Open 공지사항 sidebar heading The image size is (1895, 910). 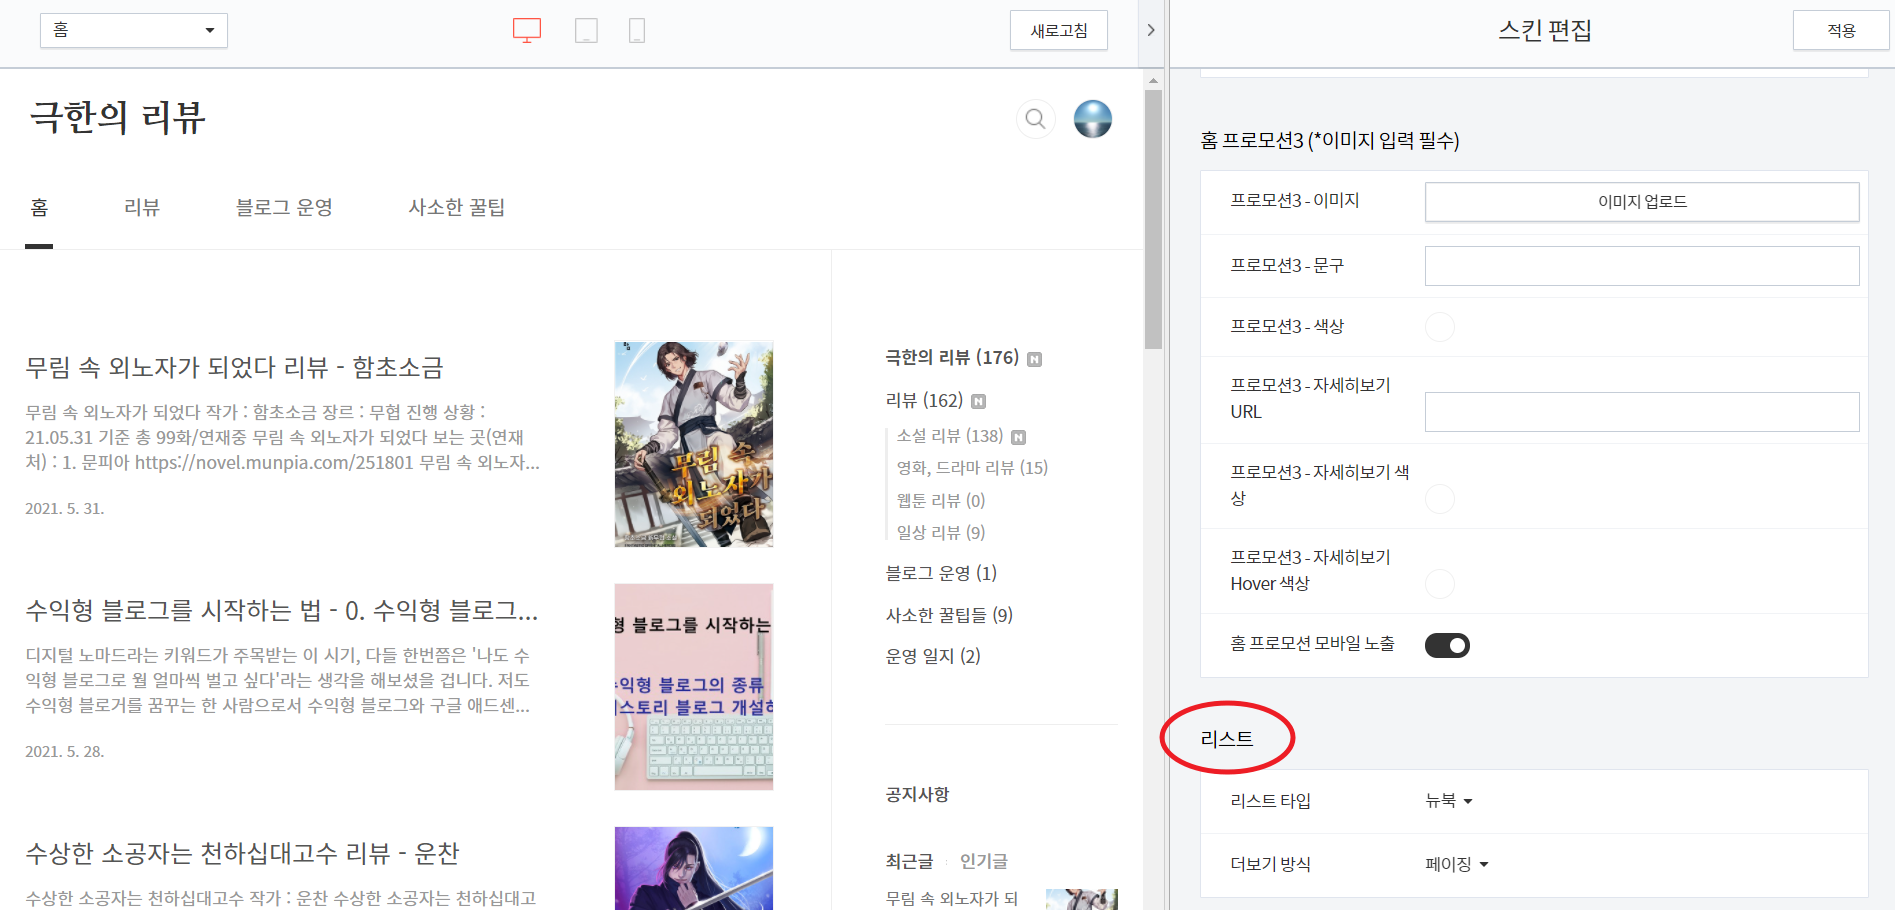(917, 794)
